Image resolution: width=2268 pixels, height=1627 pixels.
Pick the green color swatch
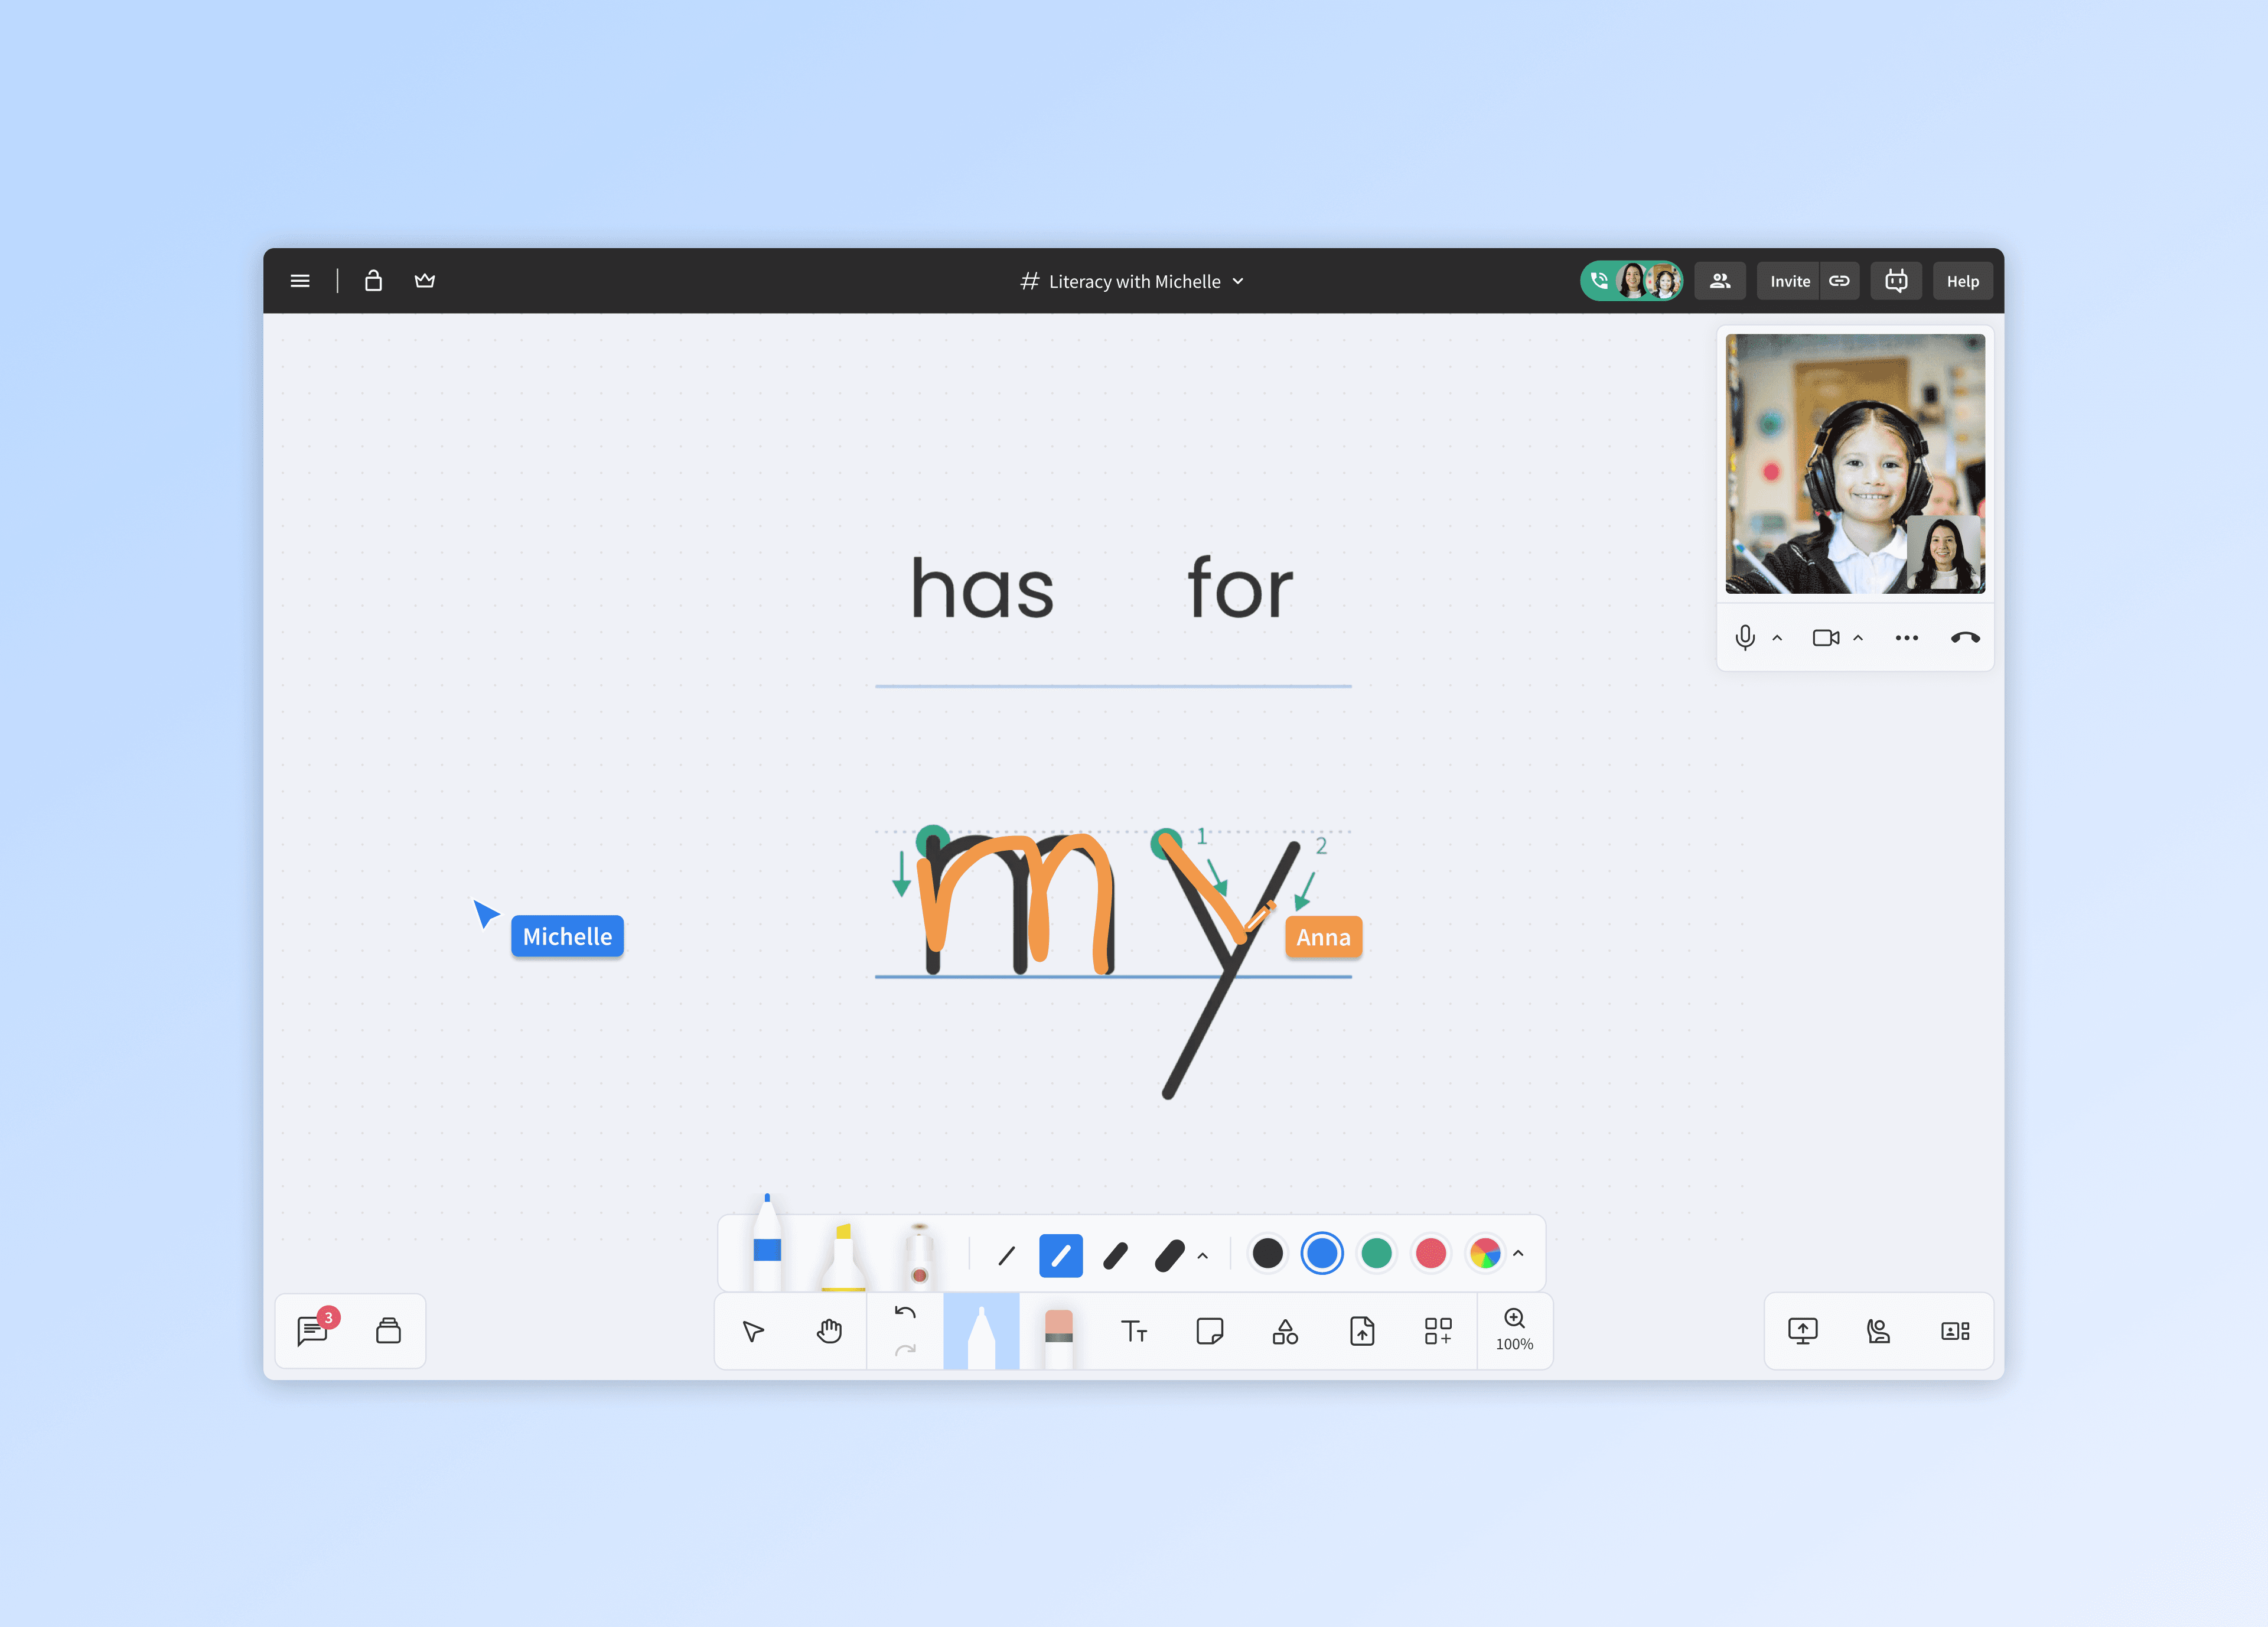point(1376,1253)
